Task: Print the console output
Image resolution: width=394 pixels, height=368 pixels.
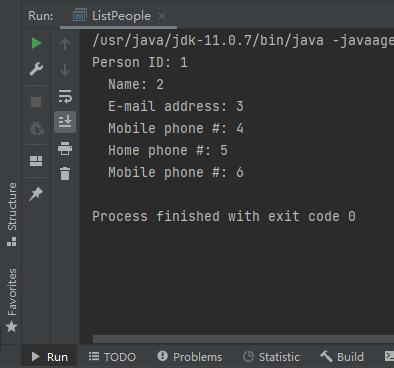Action: [x=65, y=148]
